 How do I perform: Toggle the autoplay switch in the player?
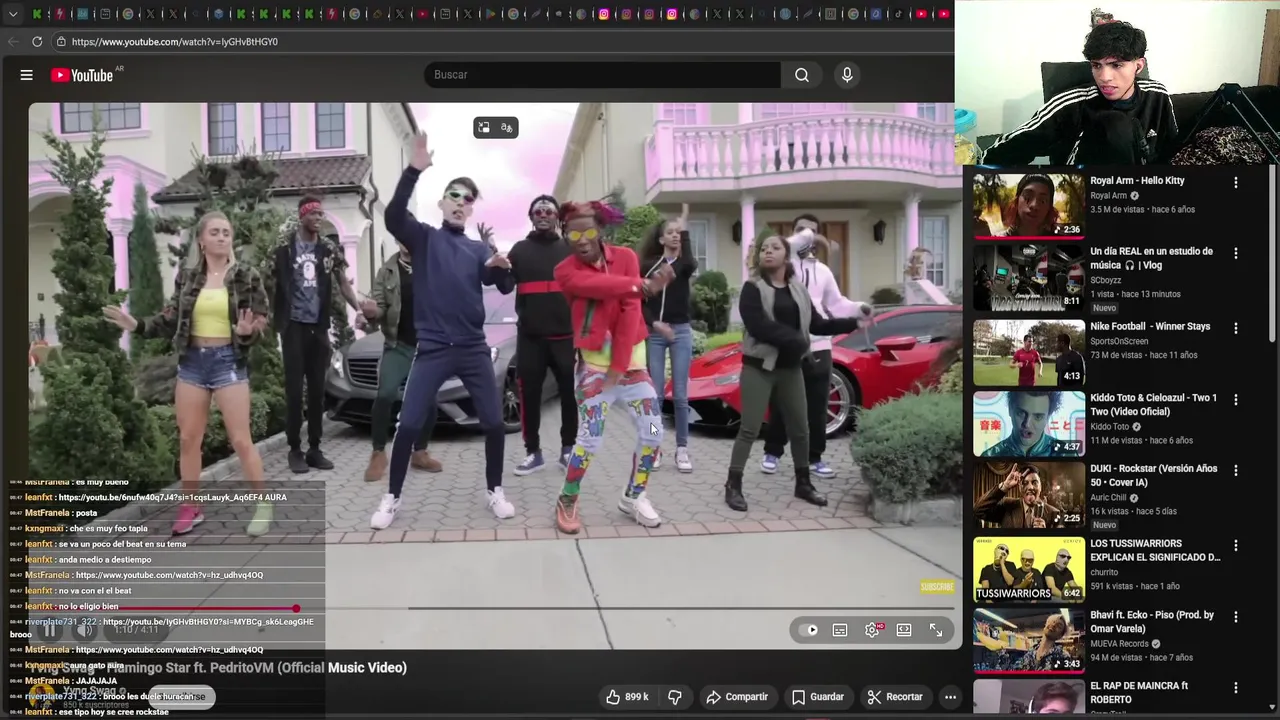pos(808,630)
